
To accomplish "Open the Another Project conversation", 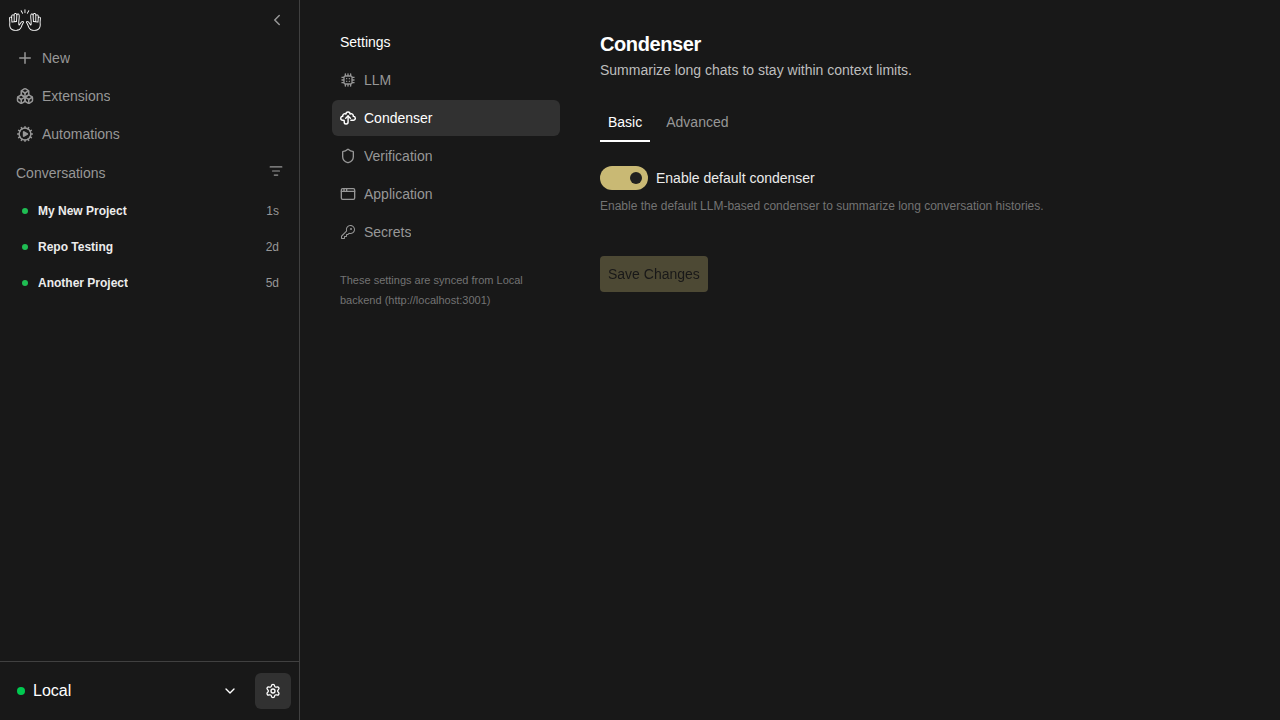I will 150,283.
